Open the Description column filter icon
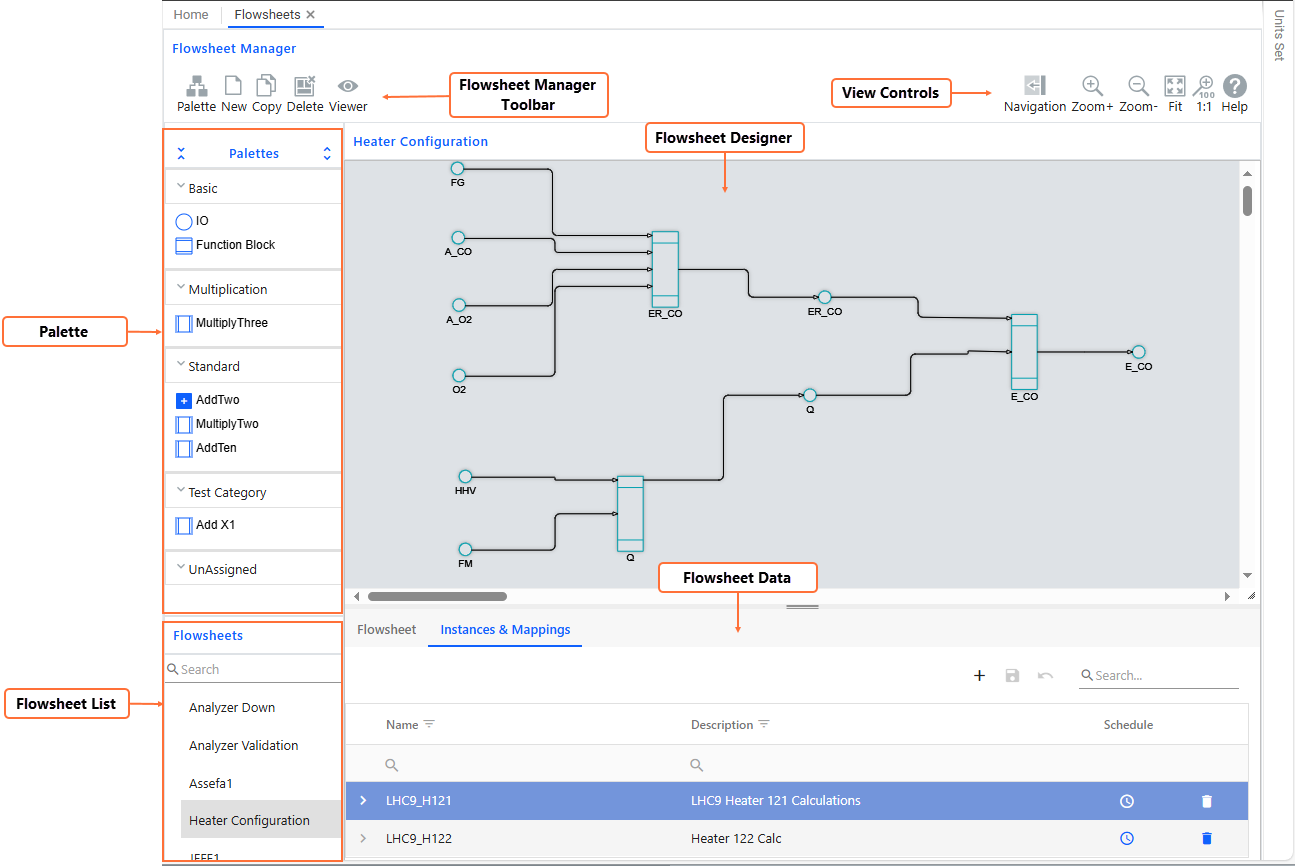The image size is (1295, 866). 764,724
